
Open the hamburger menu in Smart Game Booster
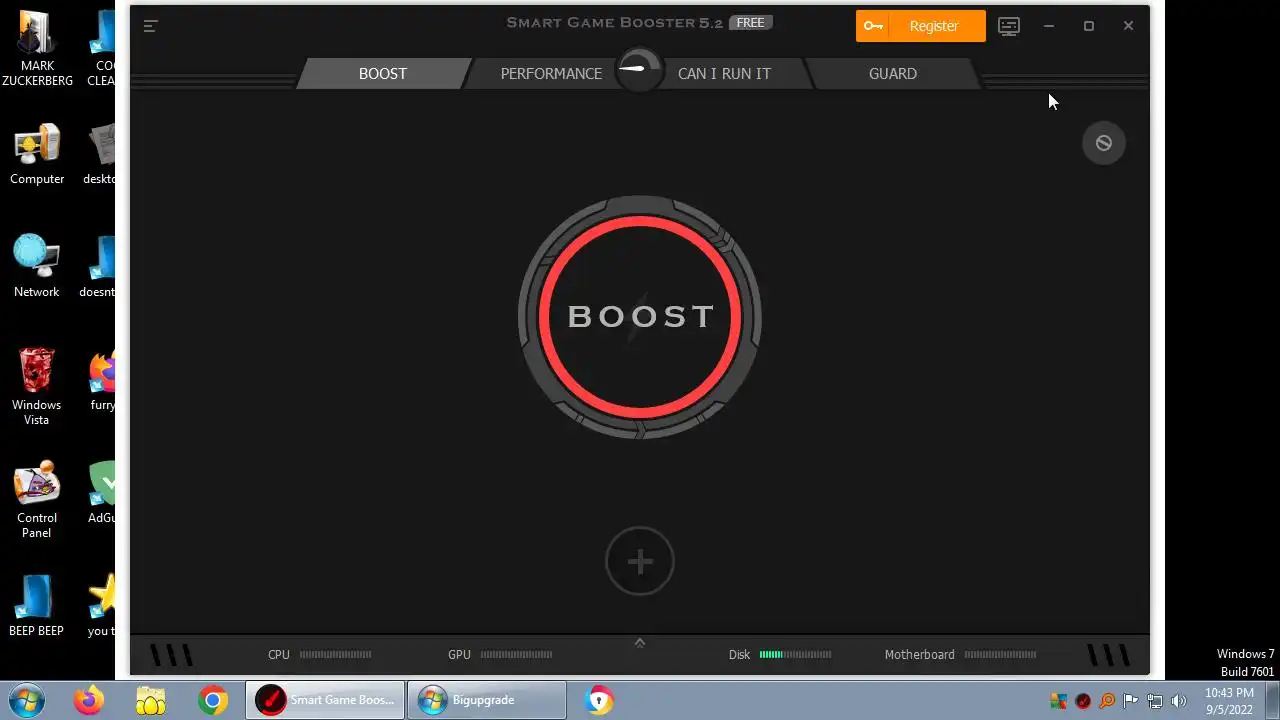click(151, 26)
